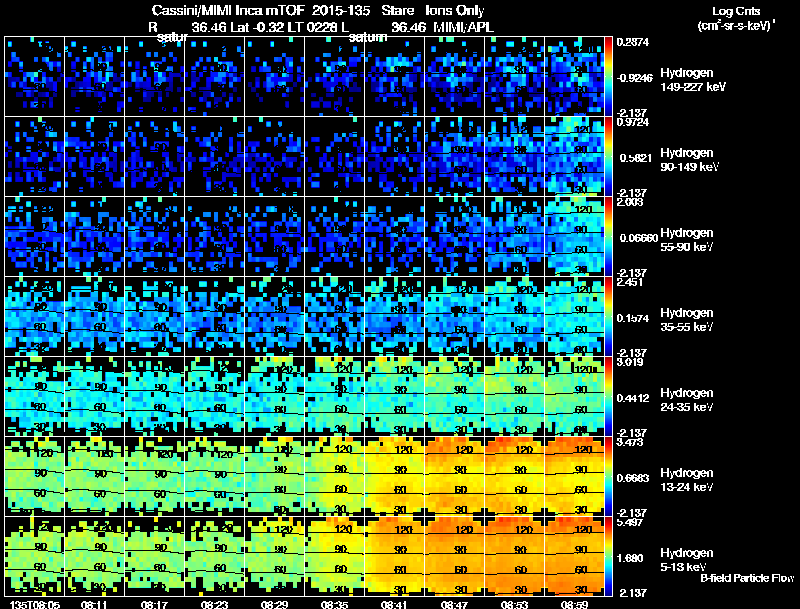Click the 08:53 time axis label
The image size is (800, 609).
514,605
